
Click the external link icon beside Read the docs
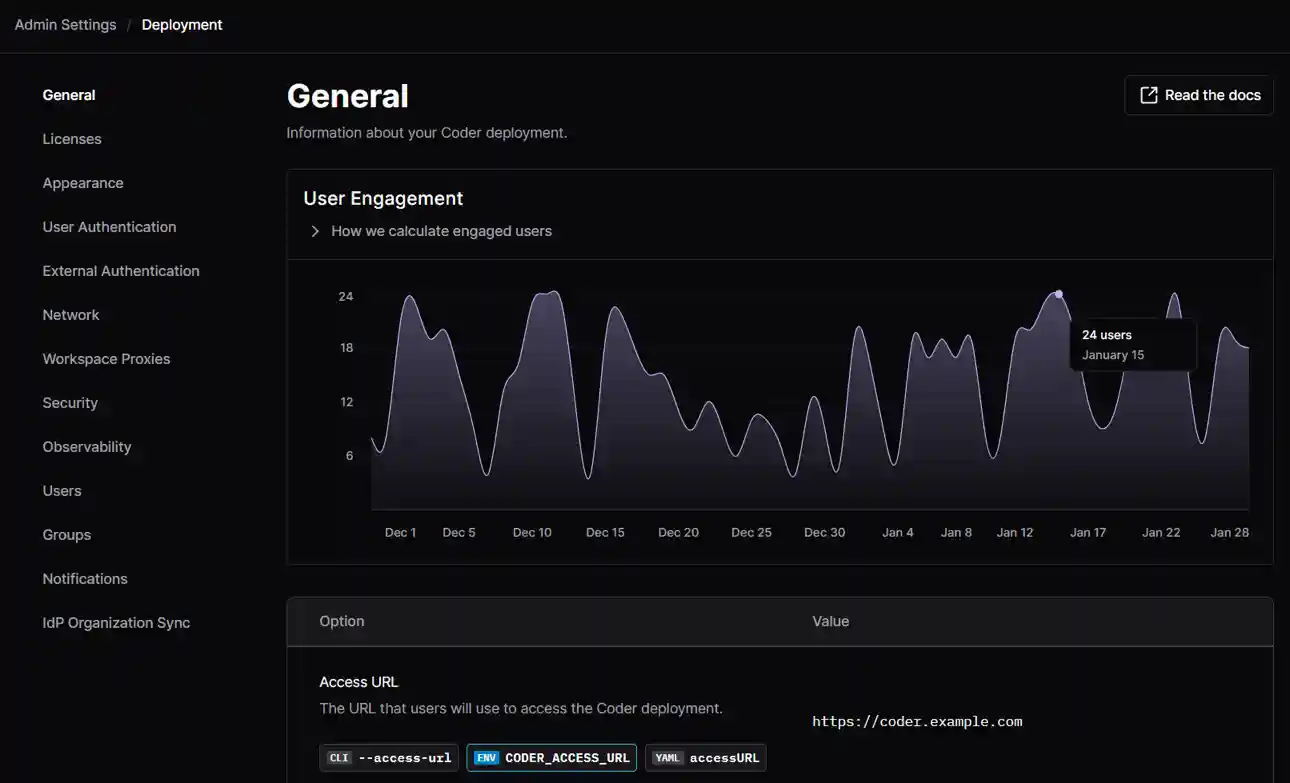(x=1147, y=94)
